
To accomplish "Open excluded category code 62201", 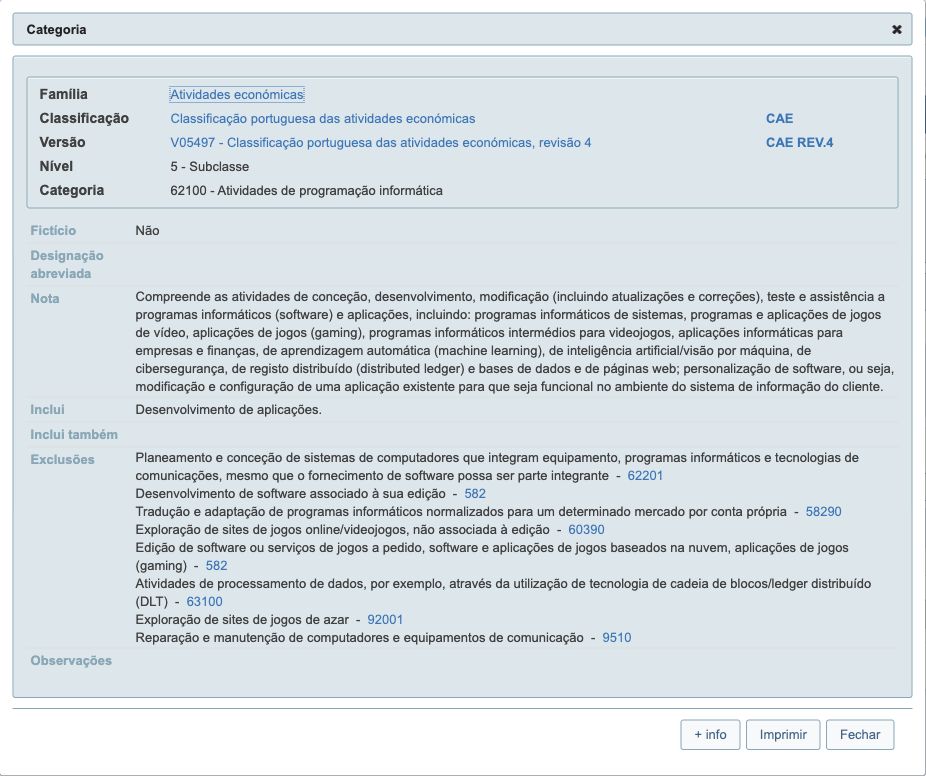I will coord(645,475).
